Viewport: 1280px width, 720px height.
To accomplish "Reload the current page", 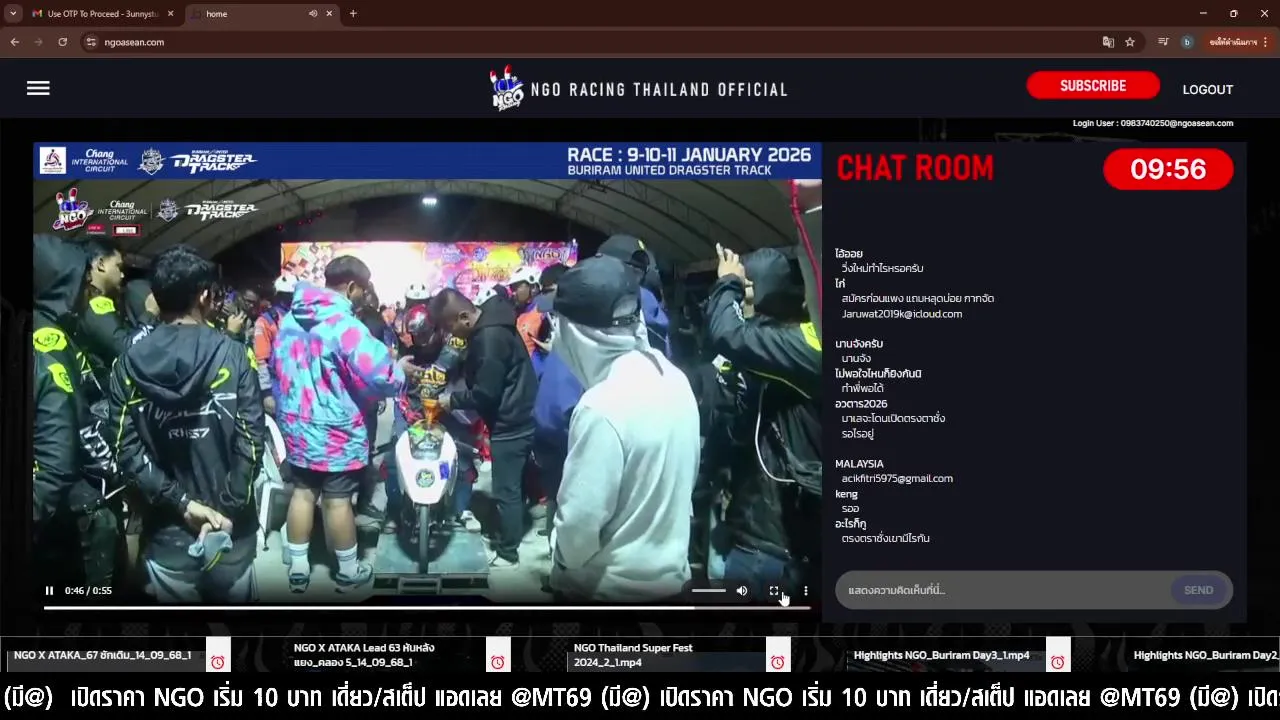I will [62, 42].
